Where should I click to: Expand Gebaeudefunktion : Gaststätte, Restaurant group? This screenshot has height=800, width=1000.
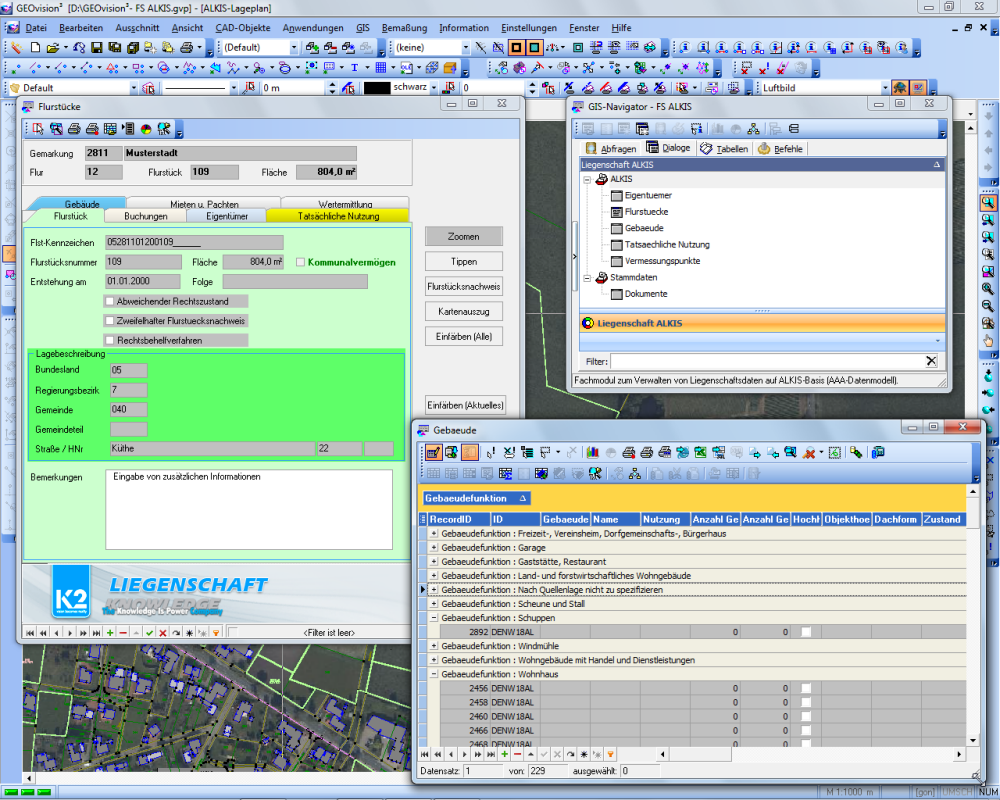(434, 562)
